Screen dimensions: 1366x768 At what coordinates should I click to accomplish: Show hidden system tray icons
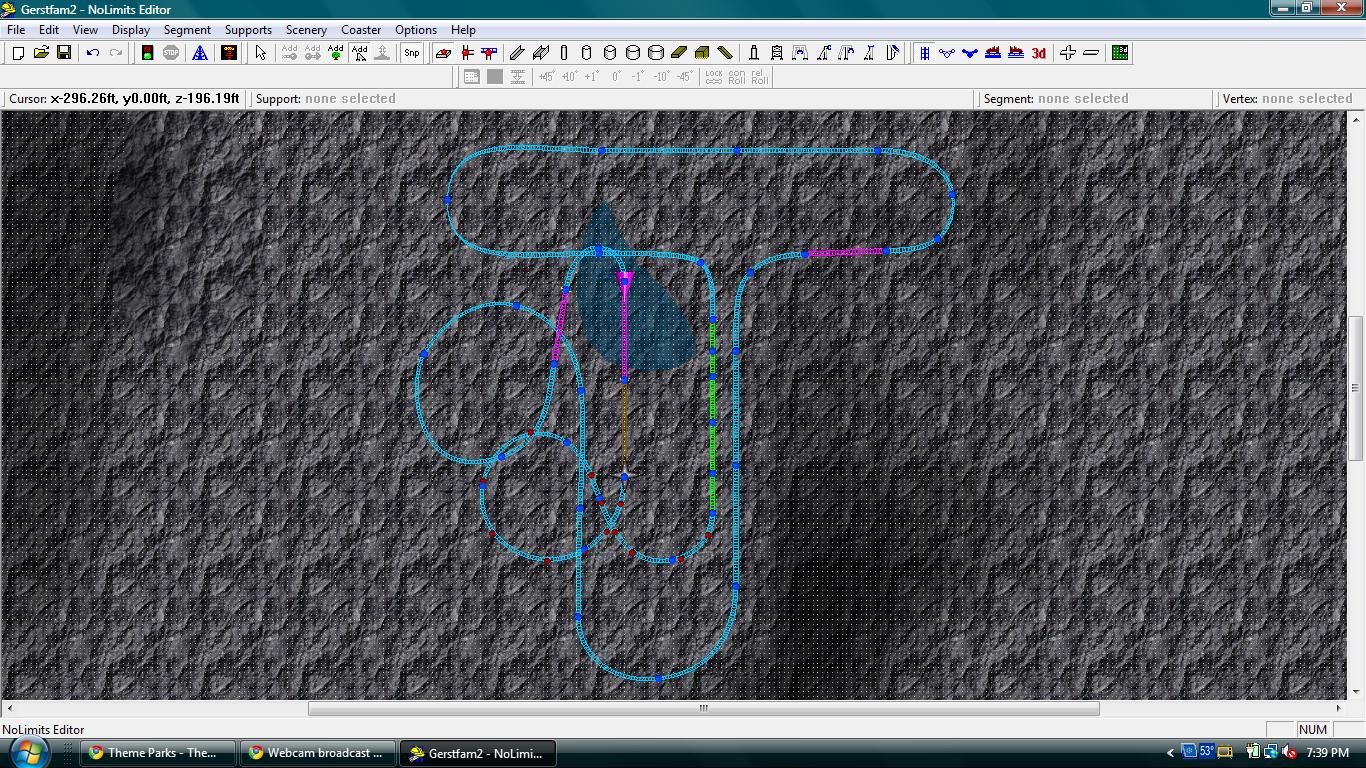tap(1170, 753)
